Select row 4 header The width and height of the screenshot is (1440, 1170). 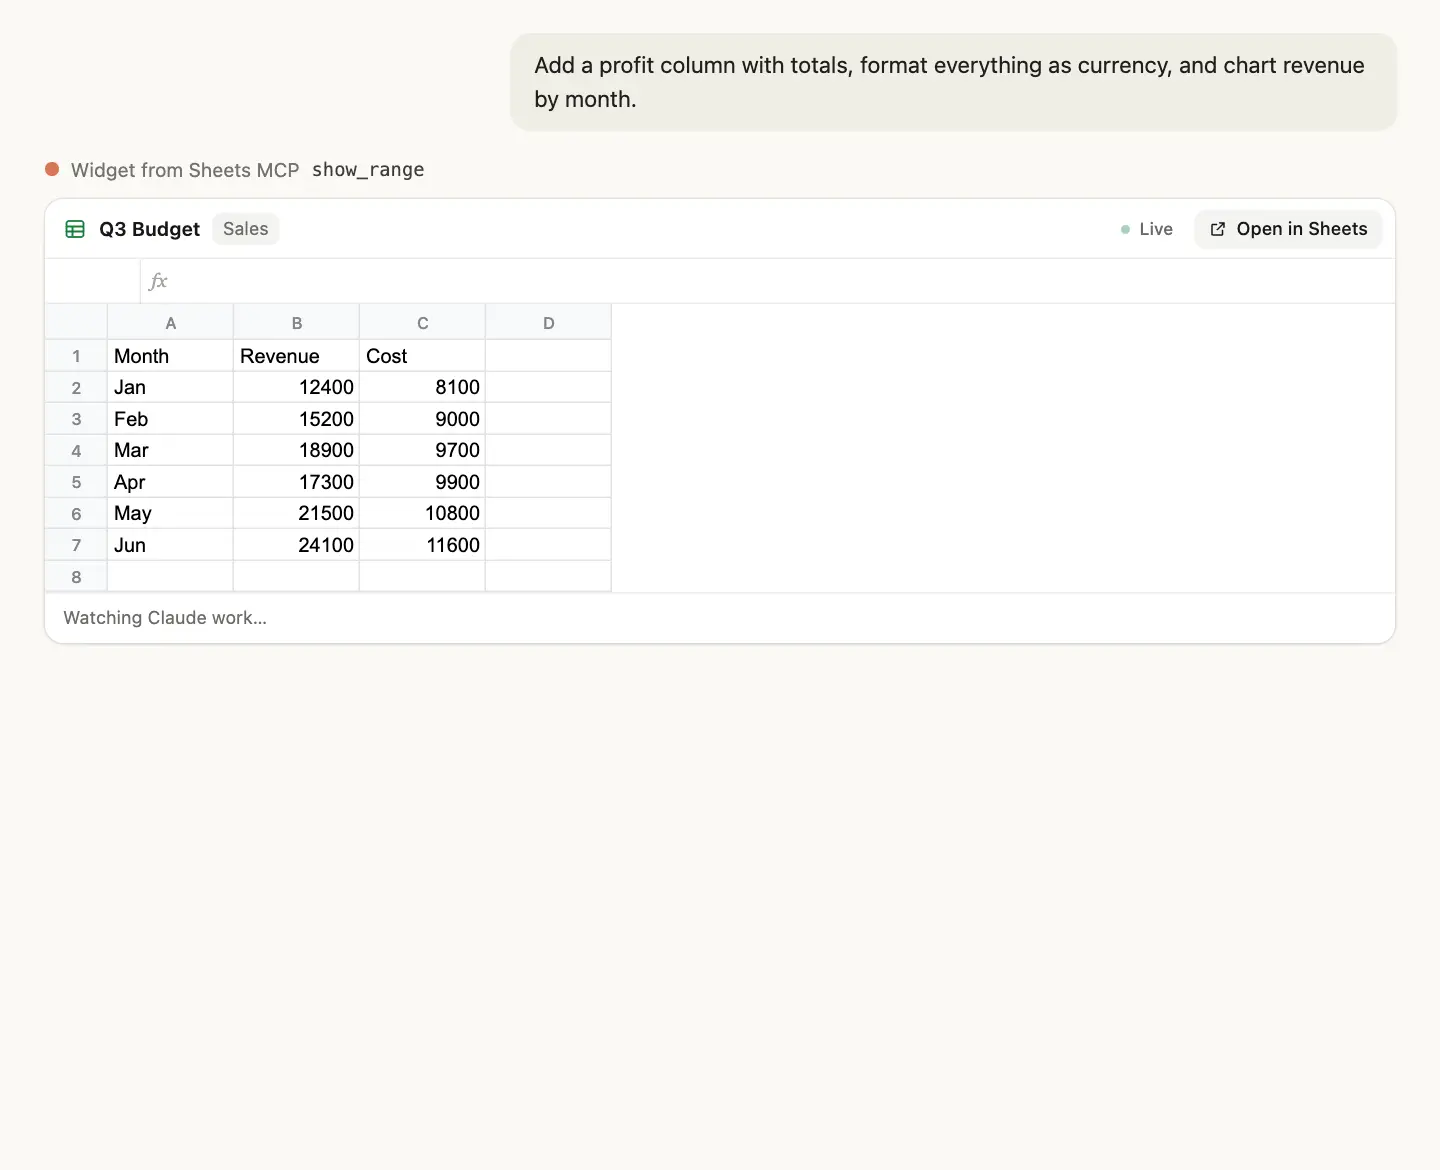pyautogui.click(x=76, y=450)
